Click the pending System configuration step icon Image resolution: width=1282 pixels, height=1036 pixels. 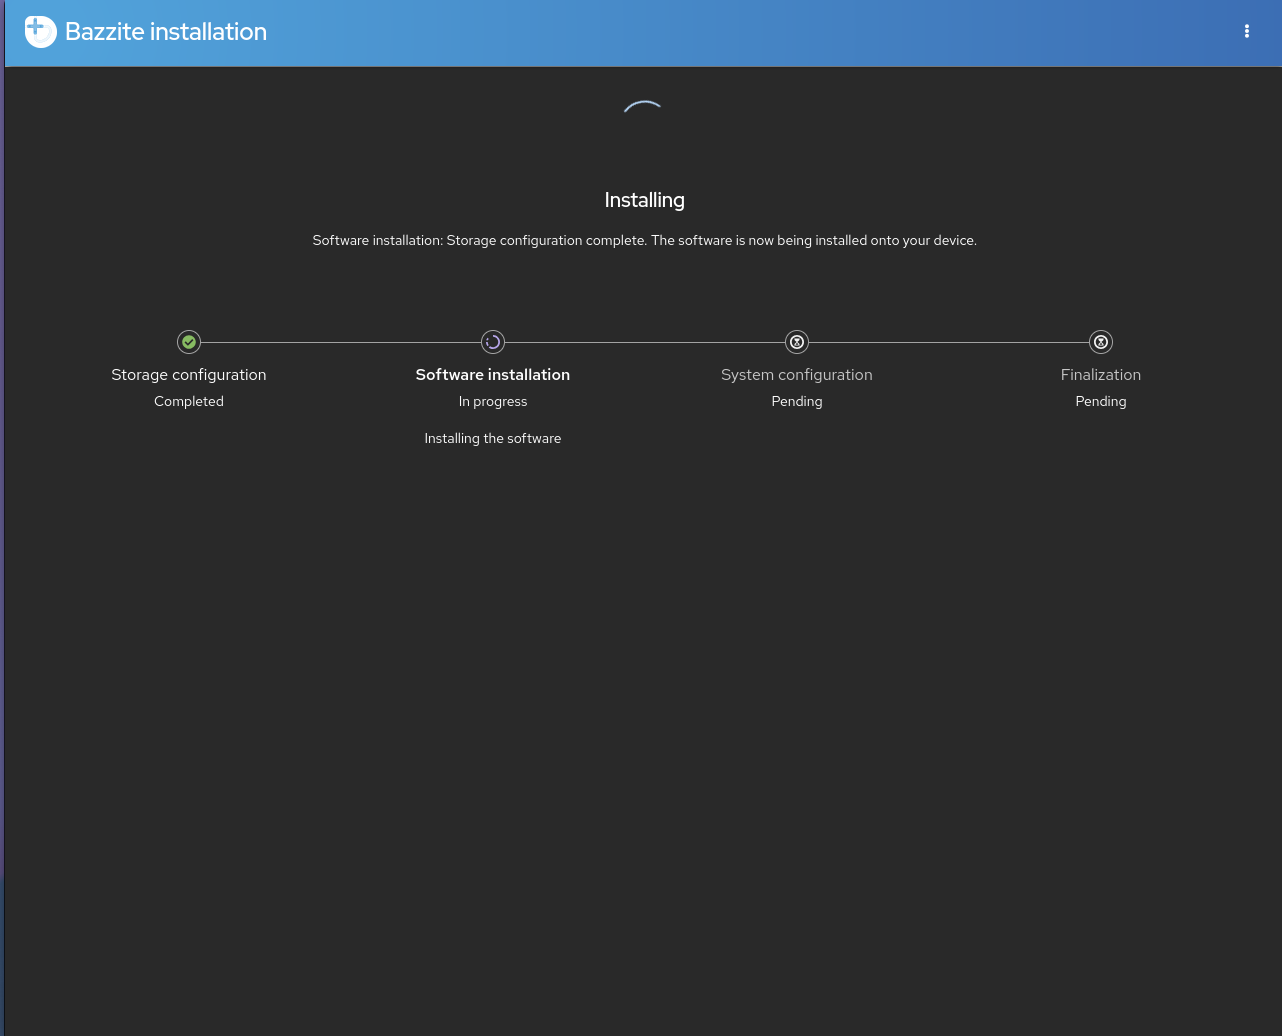(796, 341)
